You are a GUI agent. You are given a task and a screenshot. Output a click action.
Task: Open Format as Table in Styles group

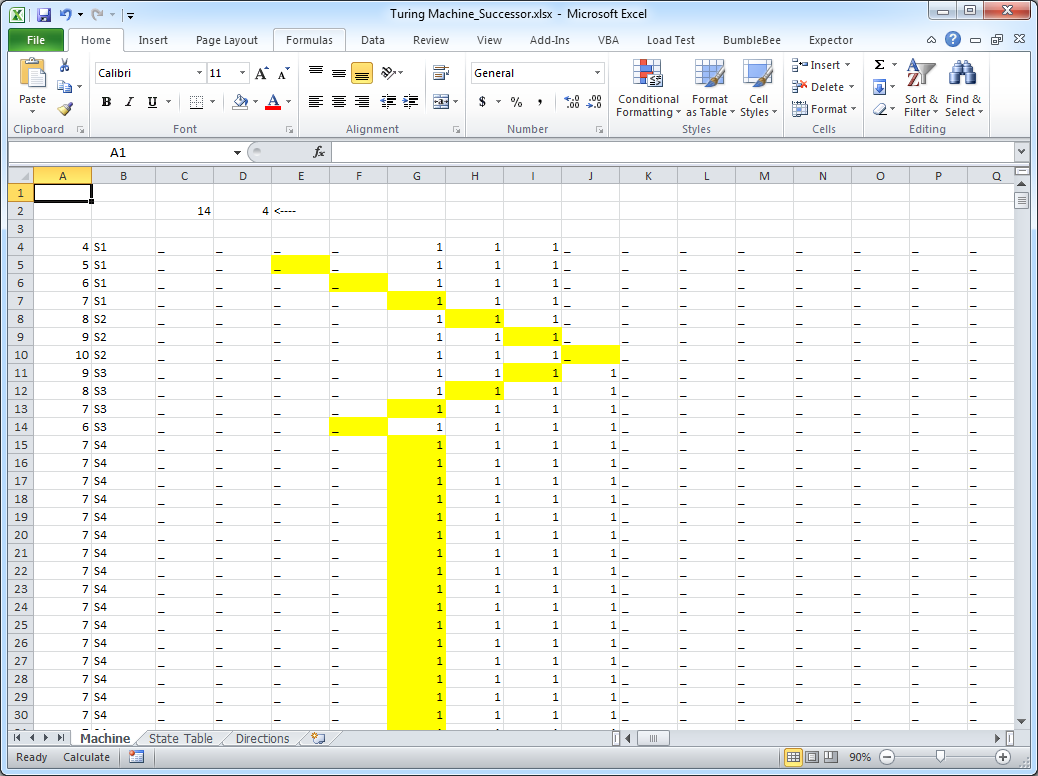(710, 88)
